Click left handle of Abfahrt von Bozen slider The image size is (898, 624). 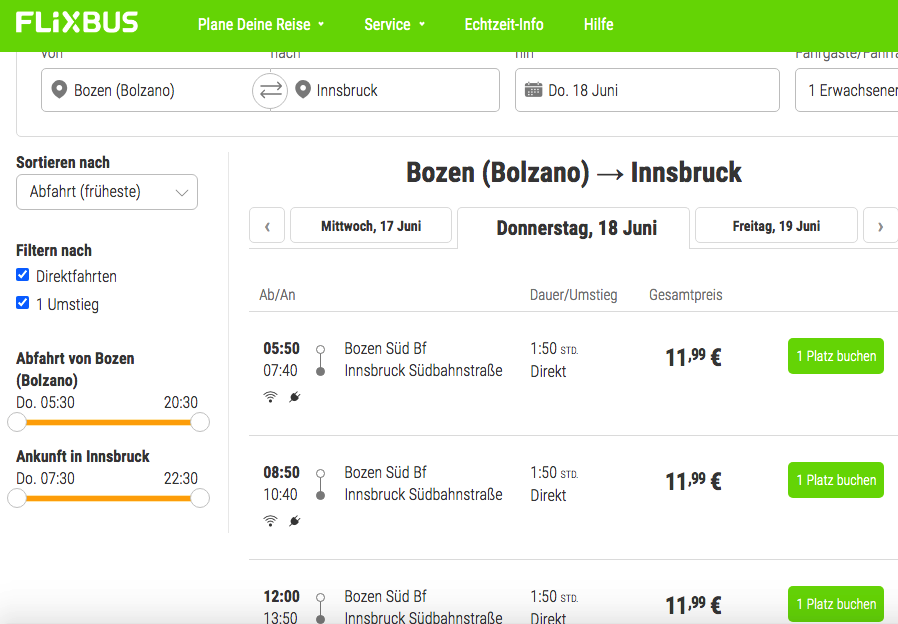coord(17,422)
